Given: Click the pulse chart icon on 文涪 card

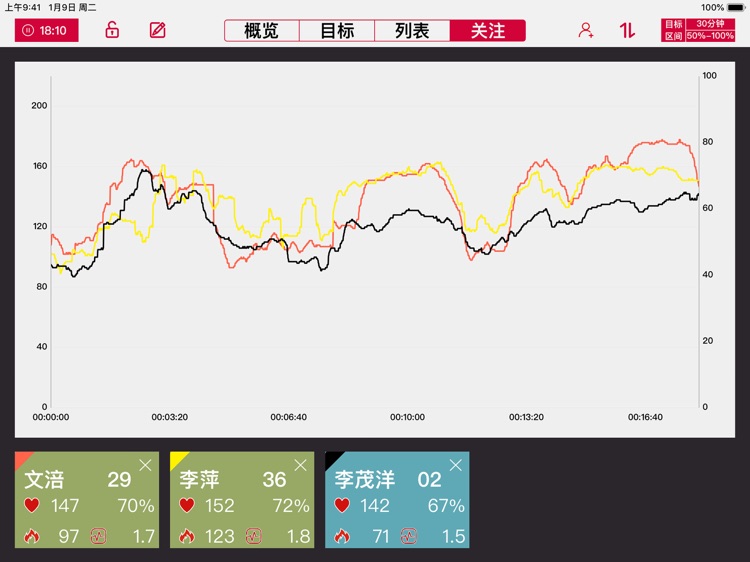Looking at the screenshot, I should click(99, 537).
